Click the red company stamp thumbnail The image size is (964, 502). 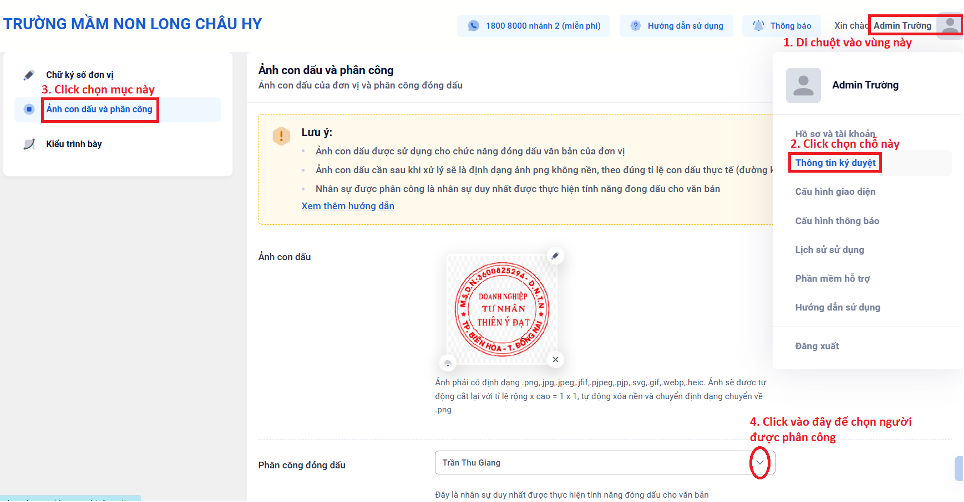coord(502,309)
